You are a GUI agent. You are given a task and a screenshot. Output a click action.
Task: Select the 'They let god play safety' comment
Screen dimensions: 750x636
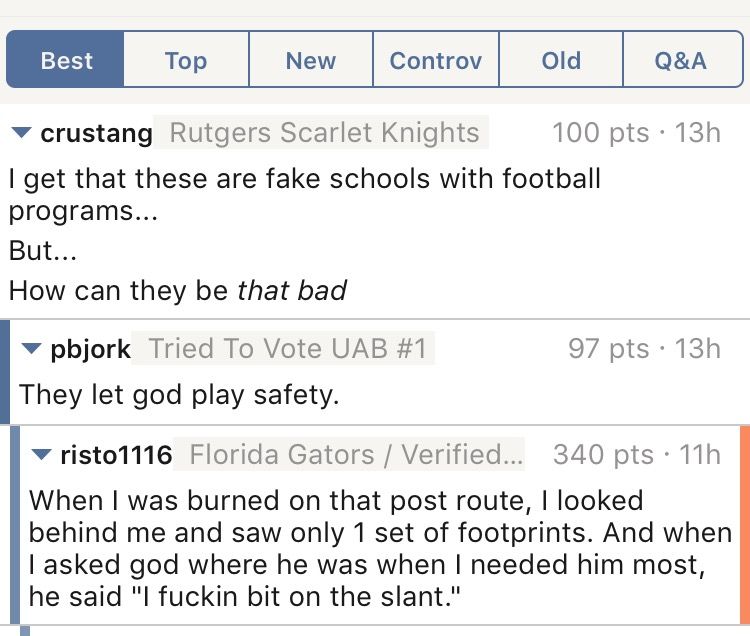(x=179, y=395)
